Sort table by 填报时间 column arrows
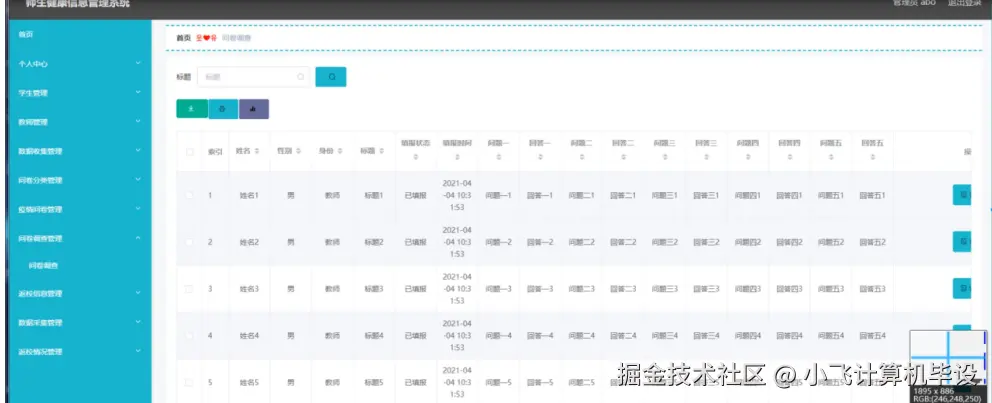 457,156
